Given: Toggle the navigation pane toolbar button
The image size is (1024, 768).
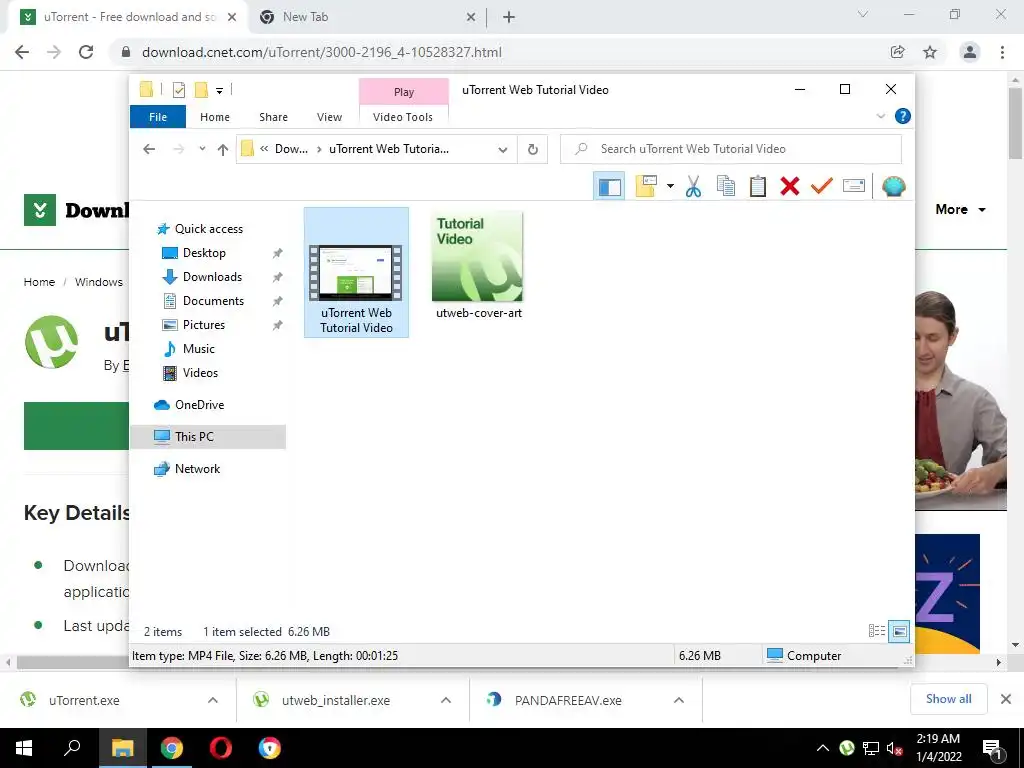Looking at the screenshot, I should [609, 187].
